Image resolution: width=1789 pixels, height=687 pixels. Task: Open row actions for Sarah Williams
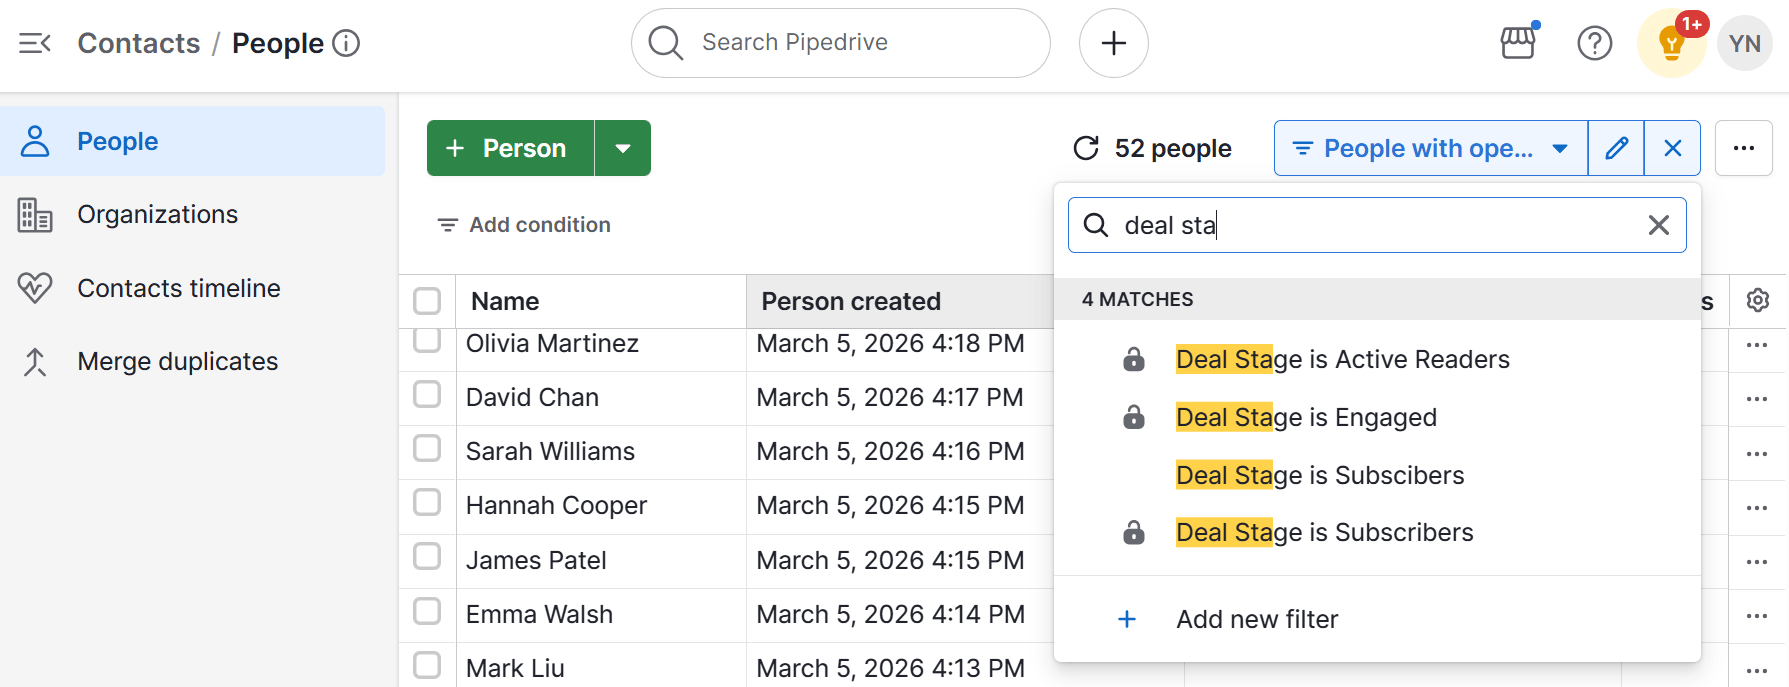[x=1757, y=453]
